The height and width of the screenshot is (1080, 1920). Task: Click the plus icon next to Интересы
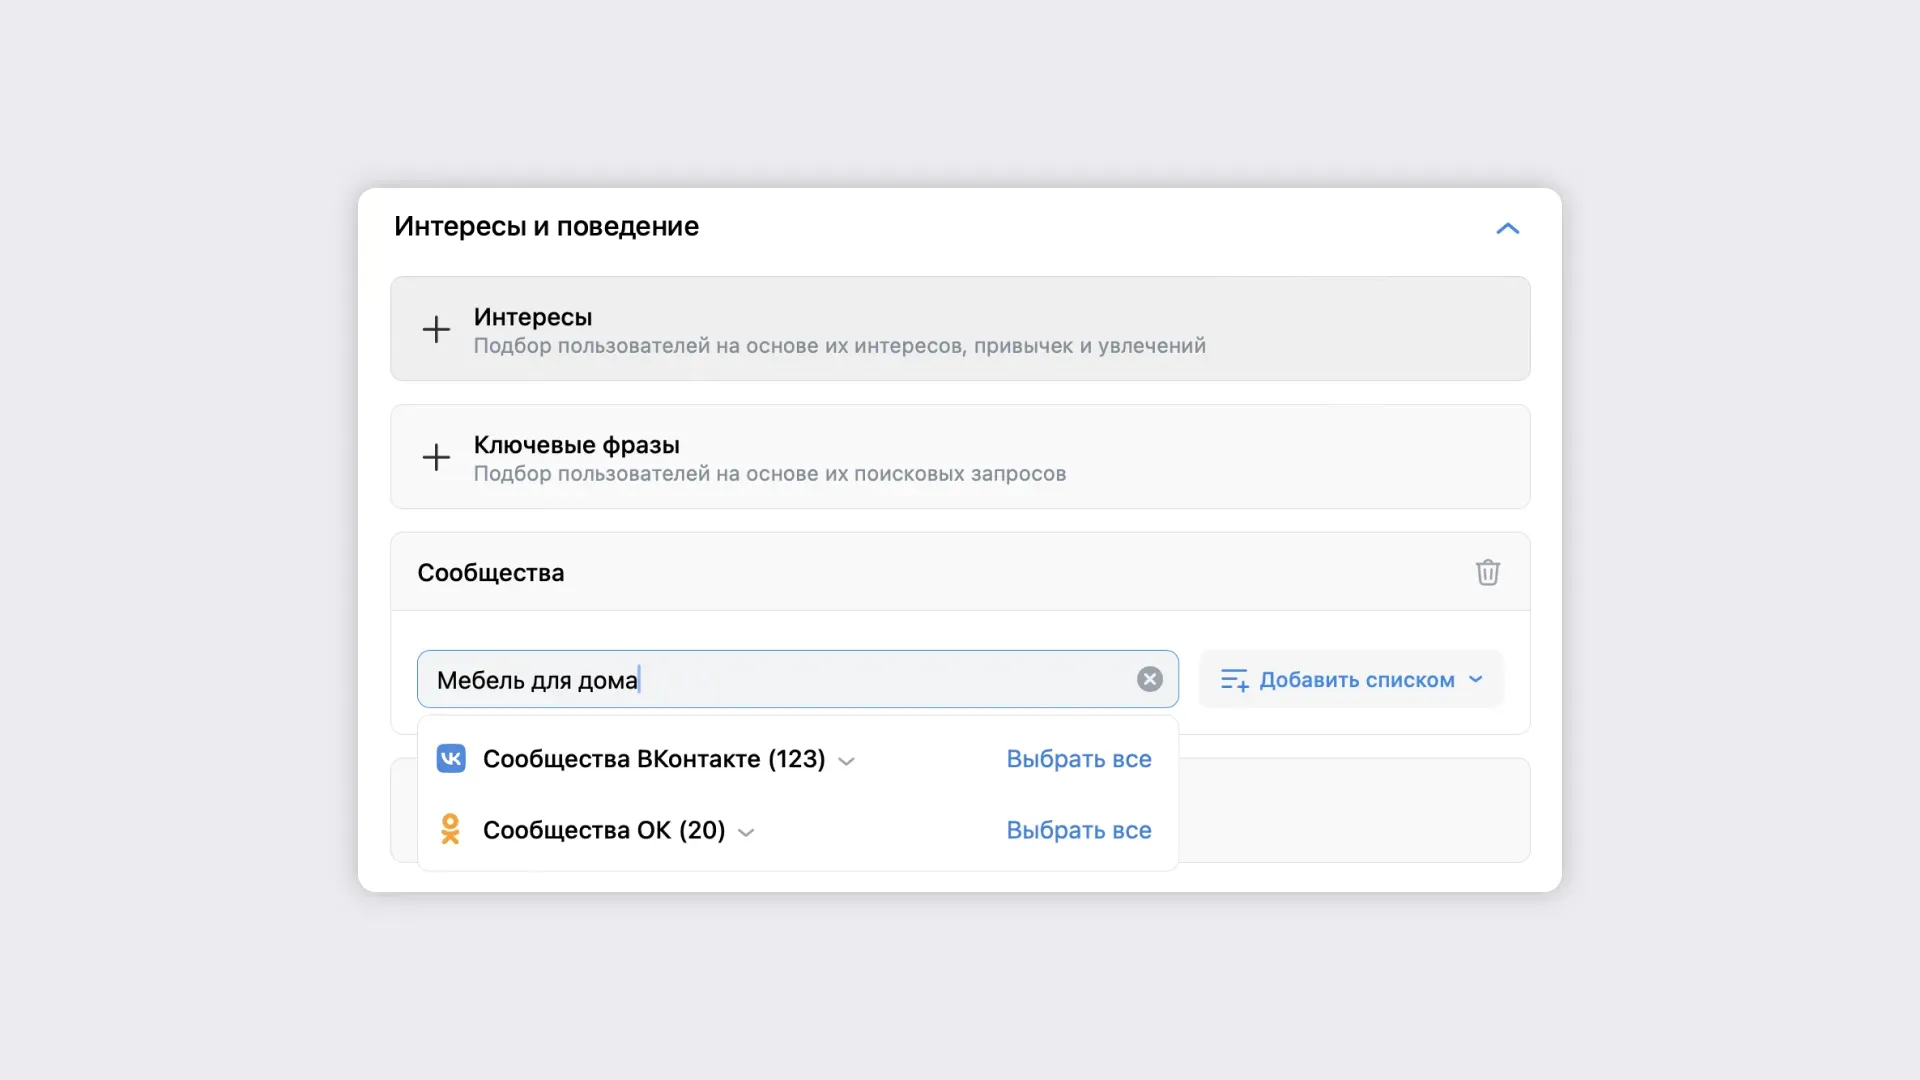436,329
